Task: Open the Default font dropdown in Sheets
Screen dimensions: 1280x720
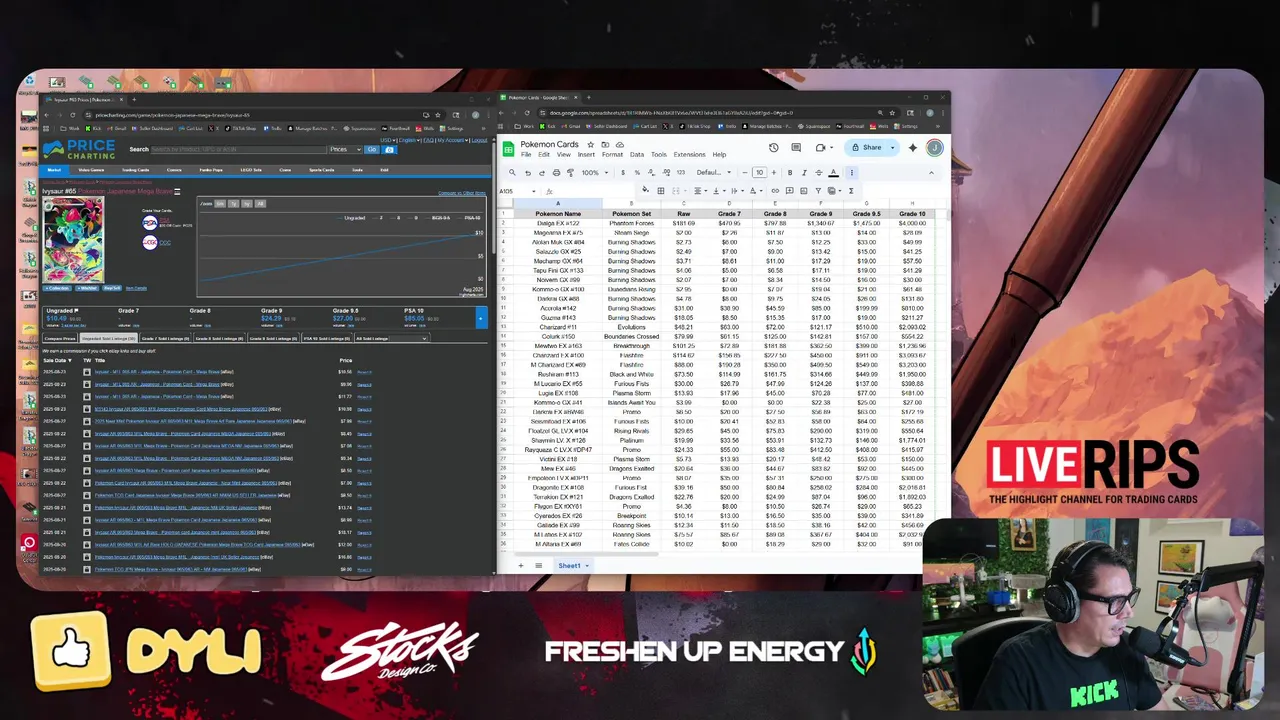Action: 713,173
